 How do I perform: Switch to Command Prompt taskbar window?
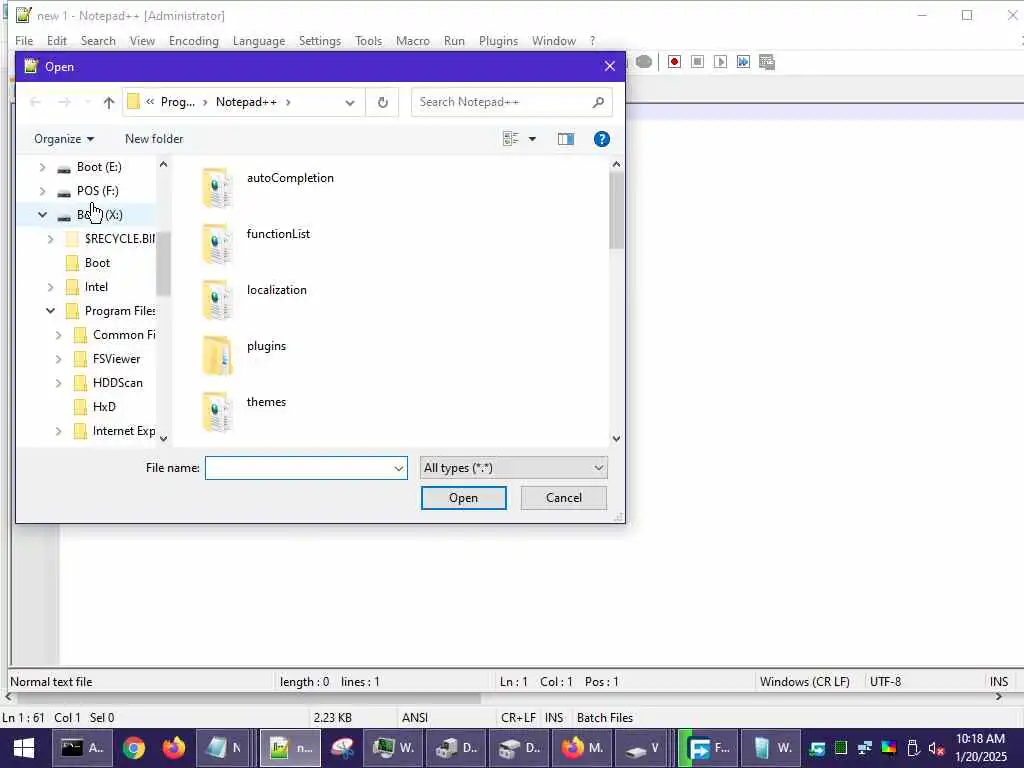click(x=83, y=748)
